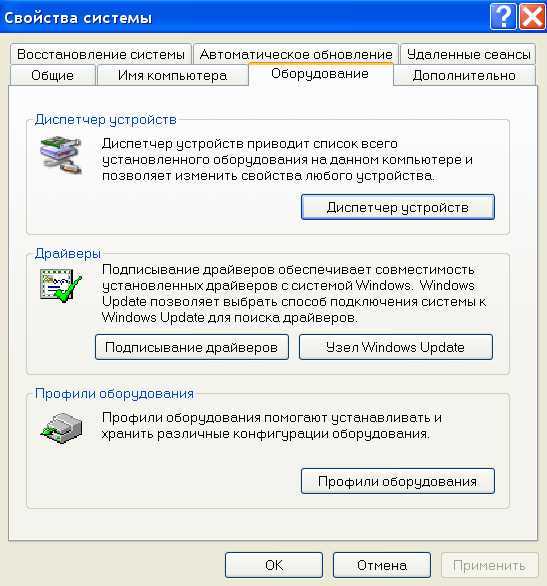Viewport: 547px width, 586px height.
Task: Click Профили оборудования button
Action: tap(398, 481)
